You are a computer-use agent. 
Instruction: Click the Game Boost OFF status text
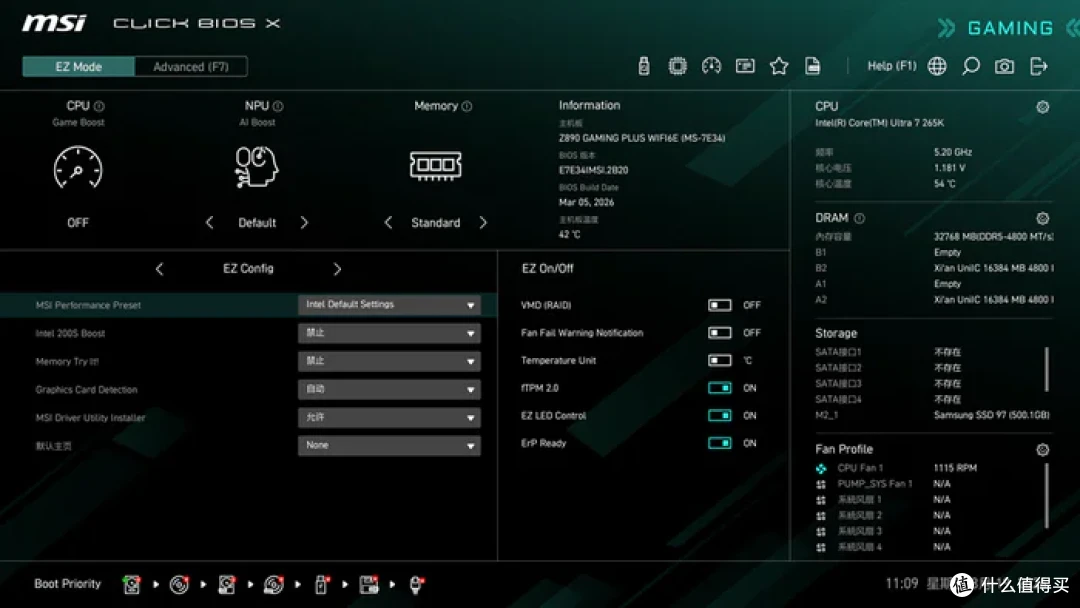78,222
